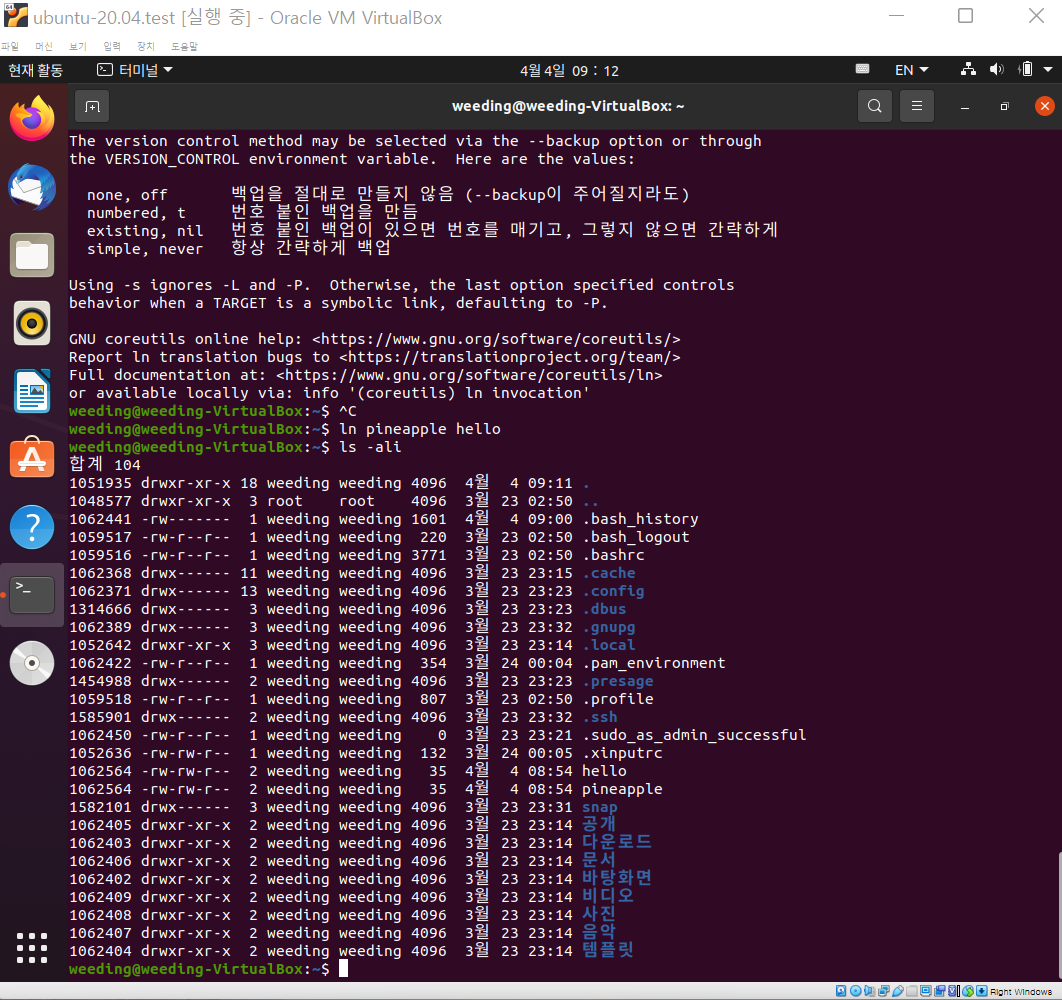Click the on-screen keyboard indicator in top bar

(x=862, y=69)
